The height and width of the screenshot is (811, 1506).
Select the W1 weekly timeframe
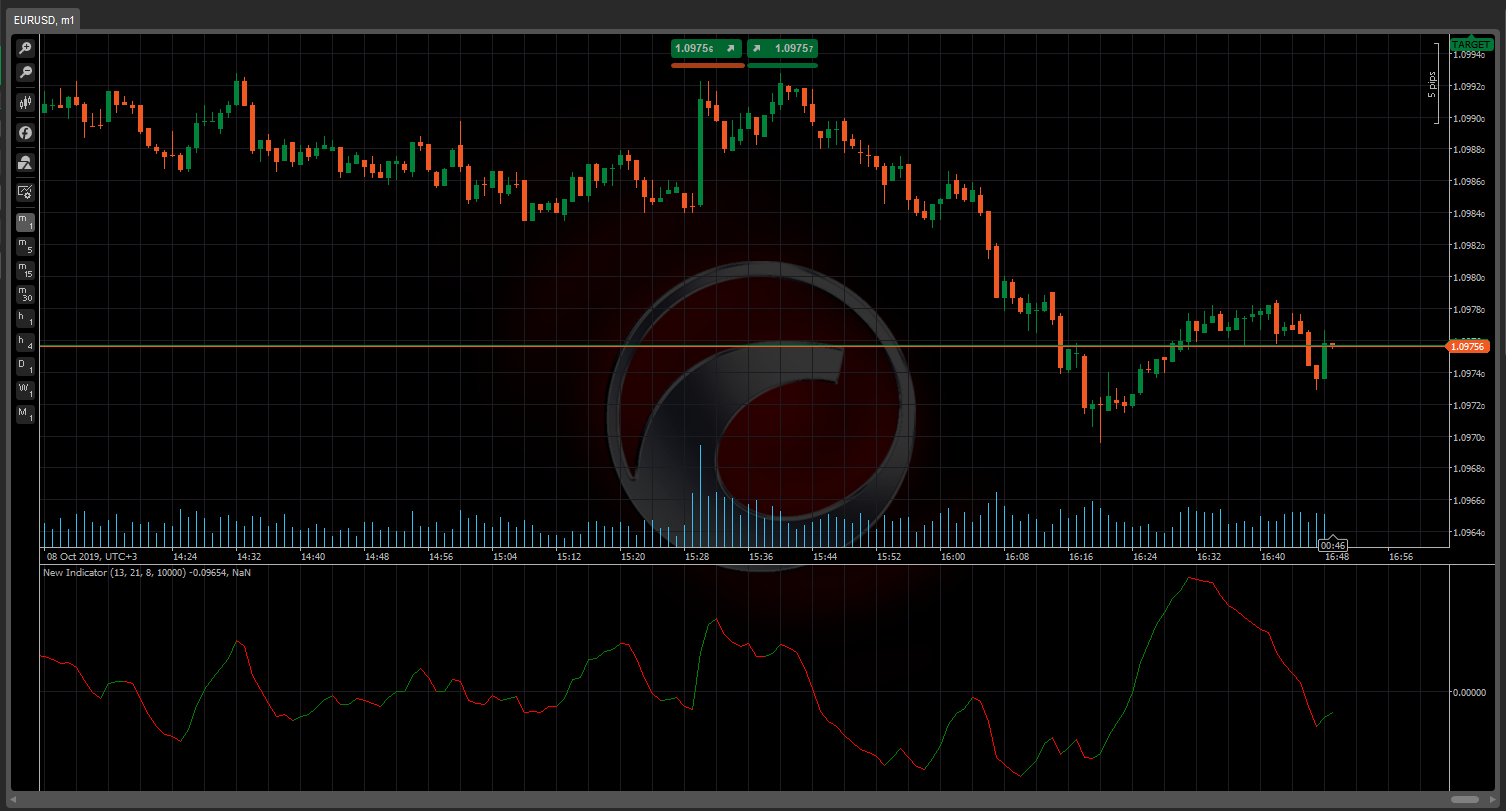[25, 390]
